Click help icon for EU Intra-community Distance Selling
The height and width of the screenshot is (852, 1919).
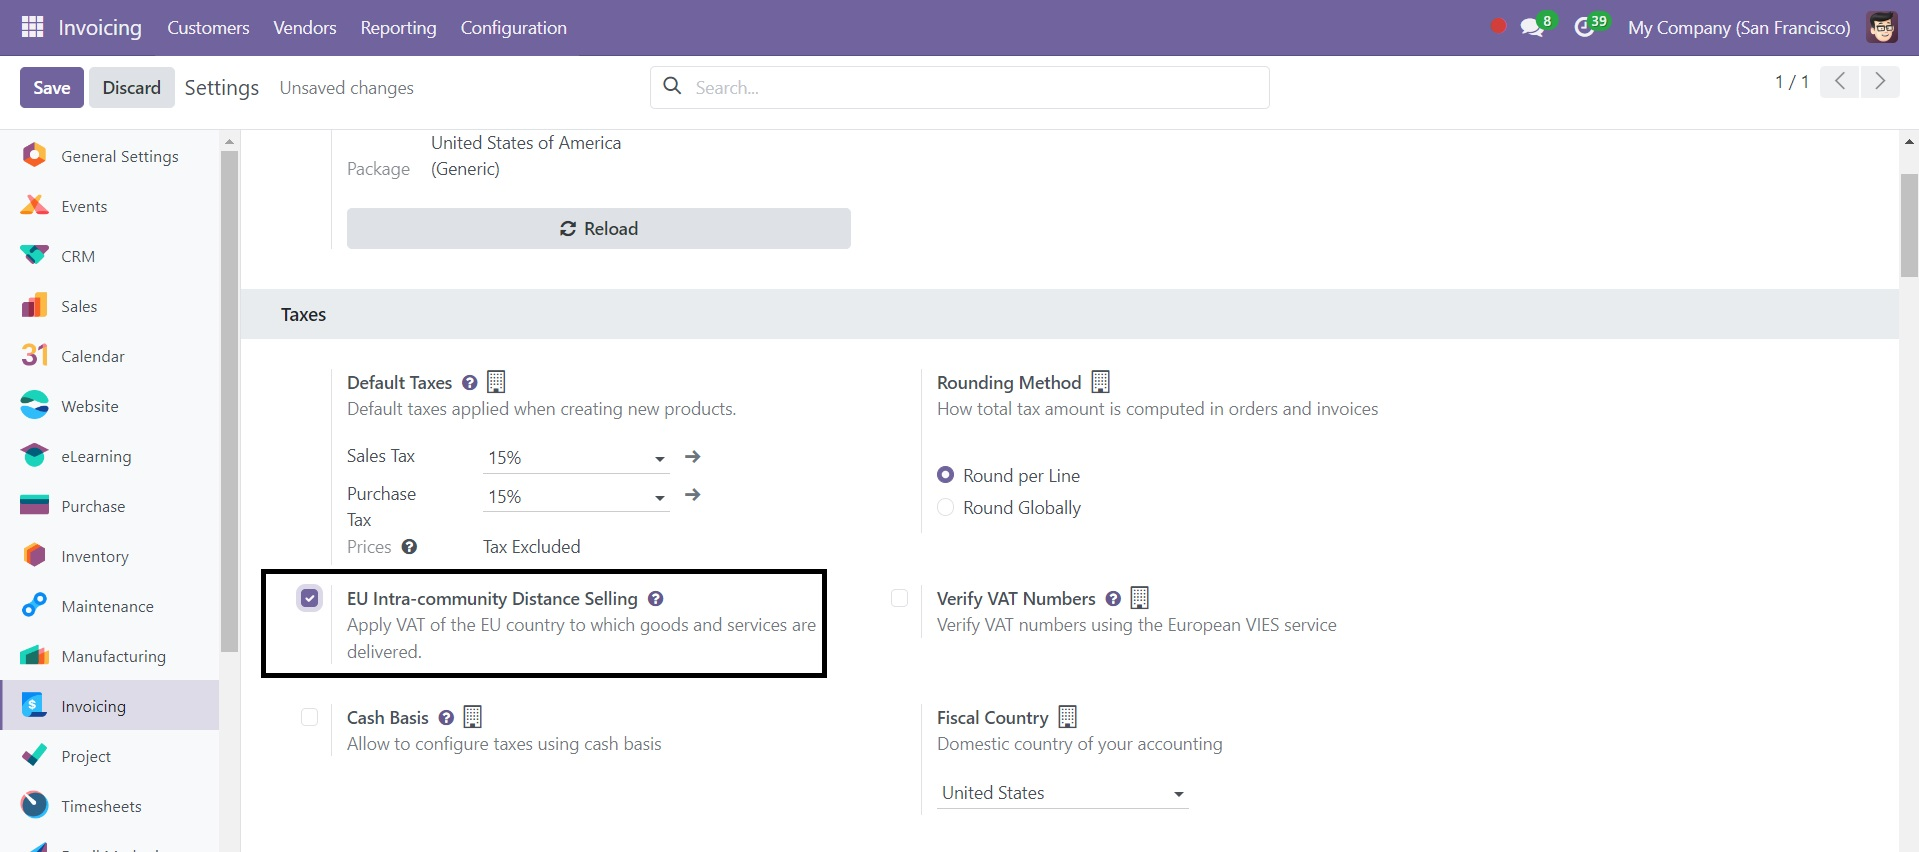656,599
